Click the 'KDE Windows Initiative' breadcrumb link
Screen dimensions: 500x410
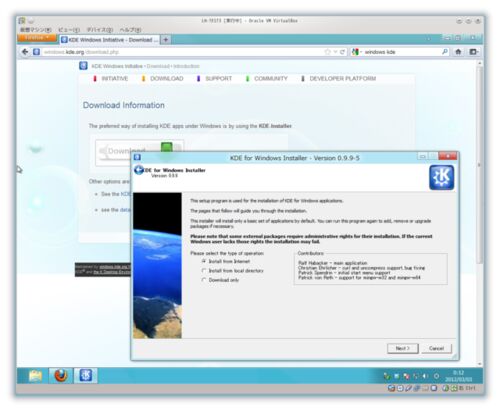(x=117, y=66)
